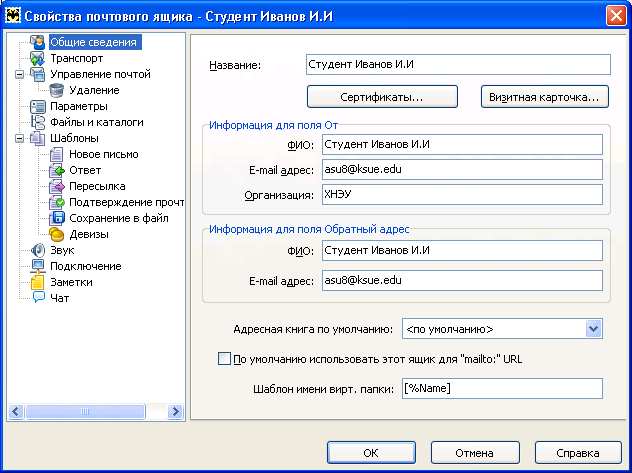Open help with Справка button
This screenshot has height=473, width=632.
tap(578, 453)
